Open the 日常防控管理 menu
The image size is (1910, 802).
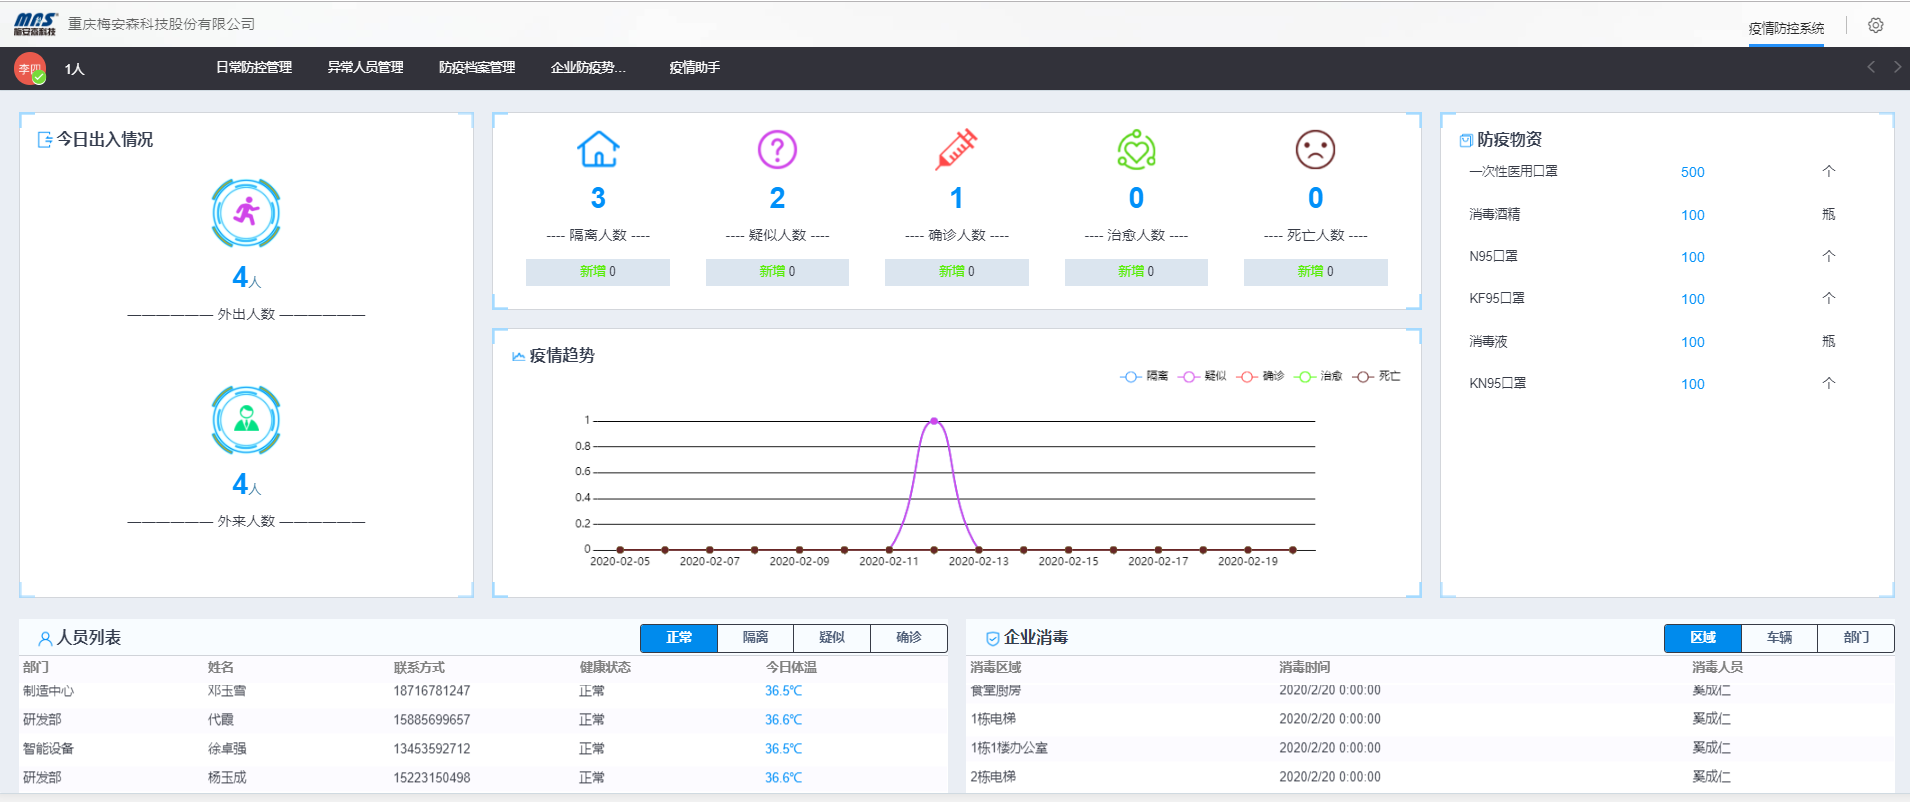pyautogui.click(x=254, y=68)
